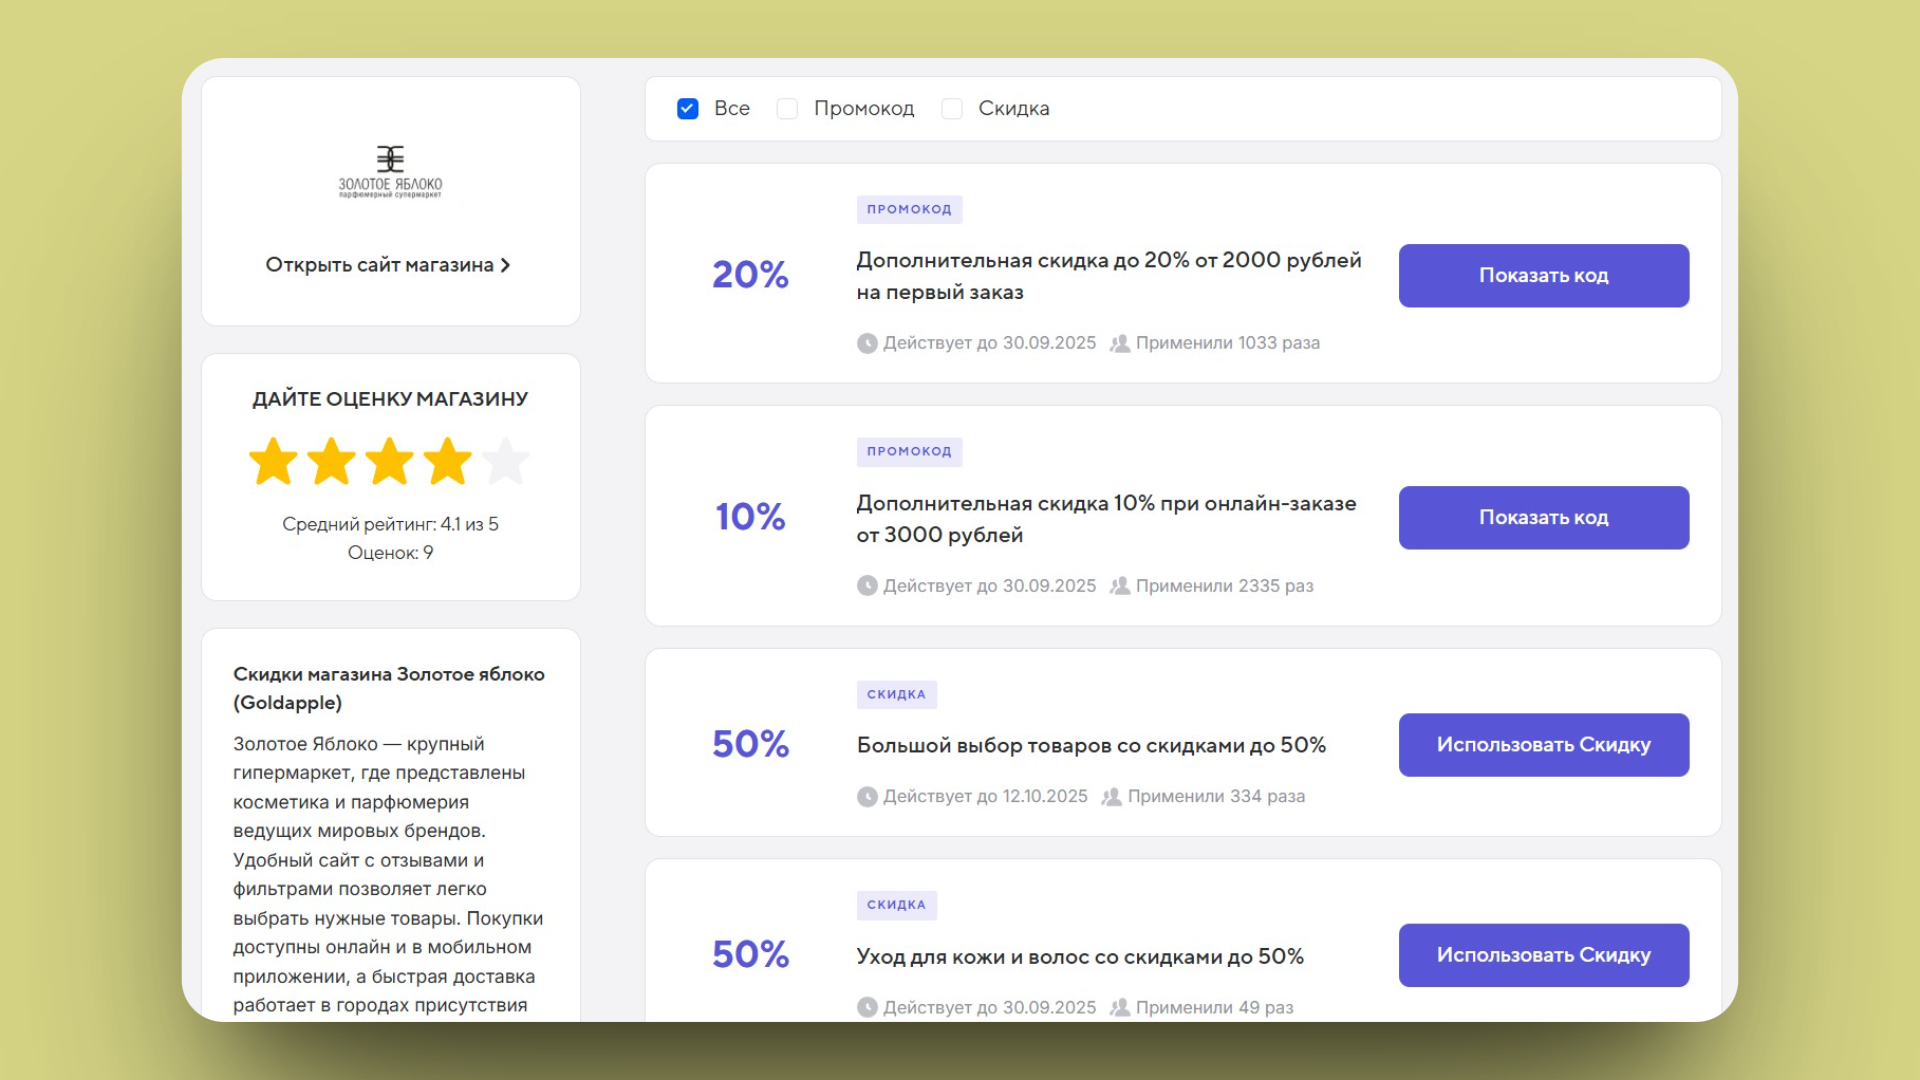This screenshot has width=1920, height=1080.
Task: Click clock icon in the 10% promo card
Action: pyautogui.click(x=867, y=586)
